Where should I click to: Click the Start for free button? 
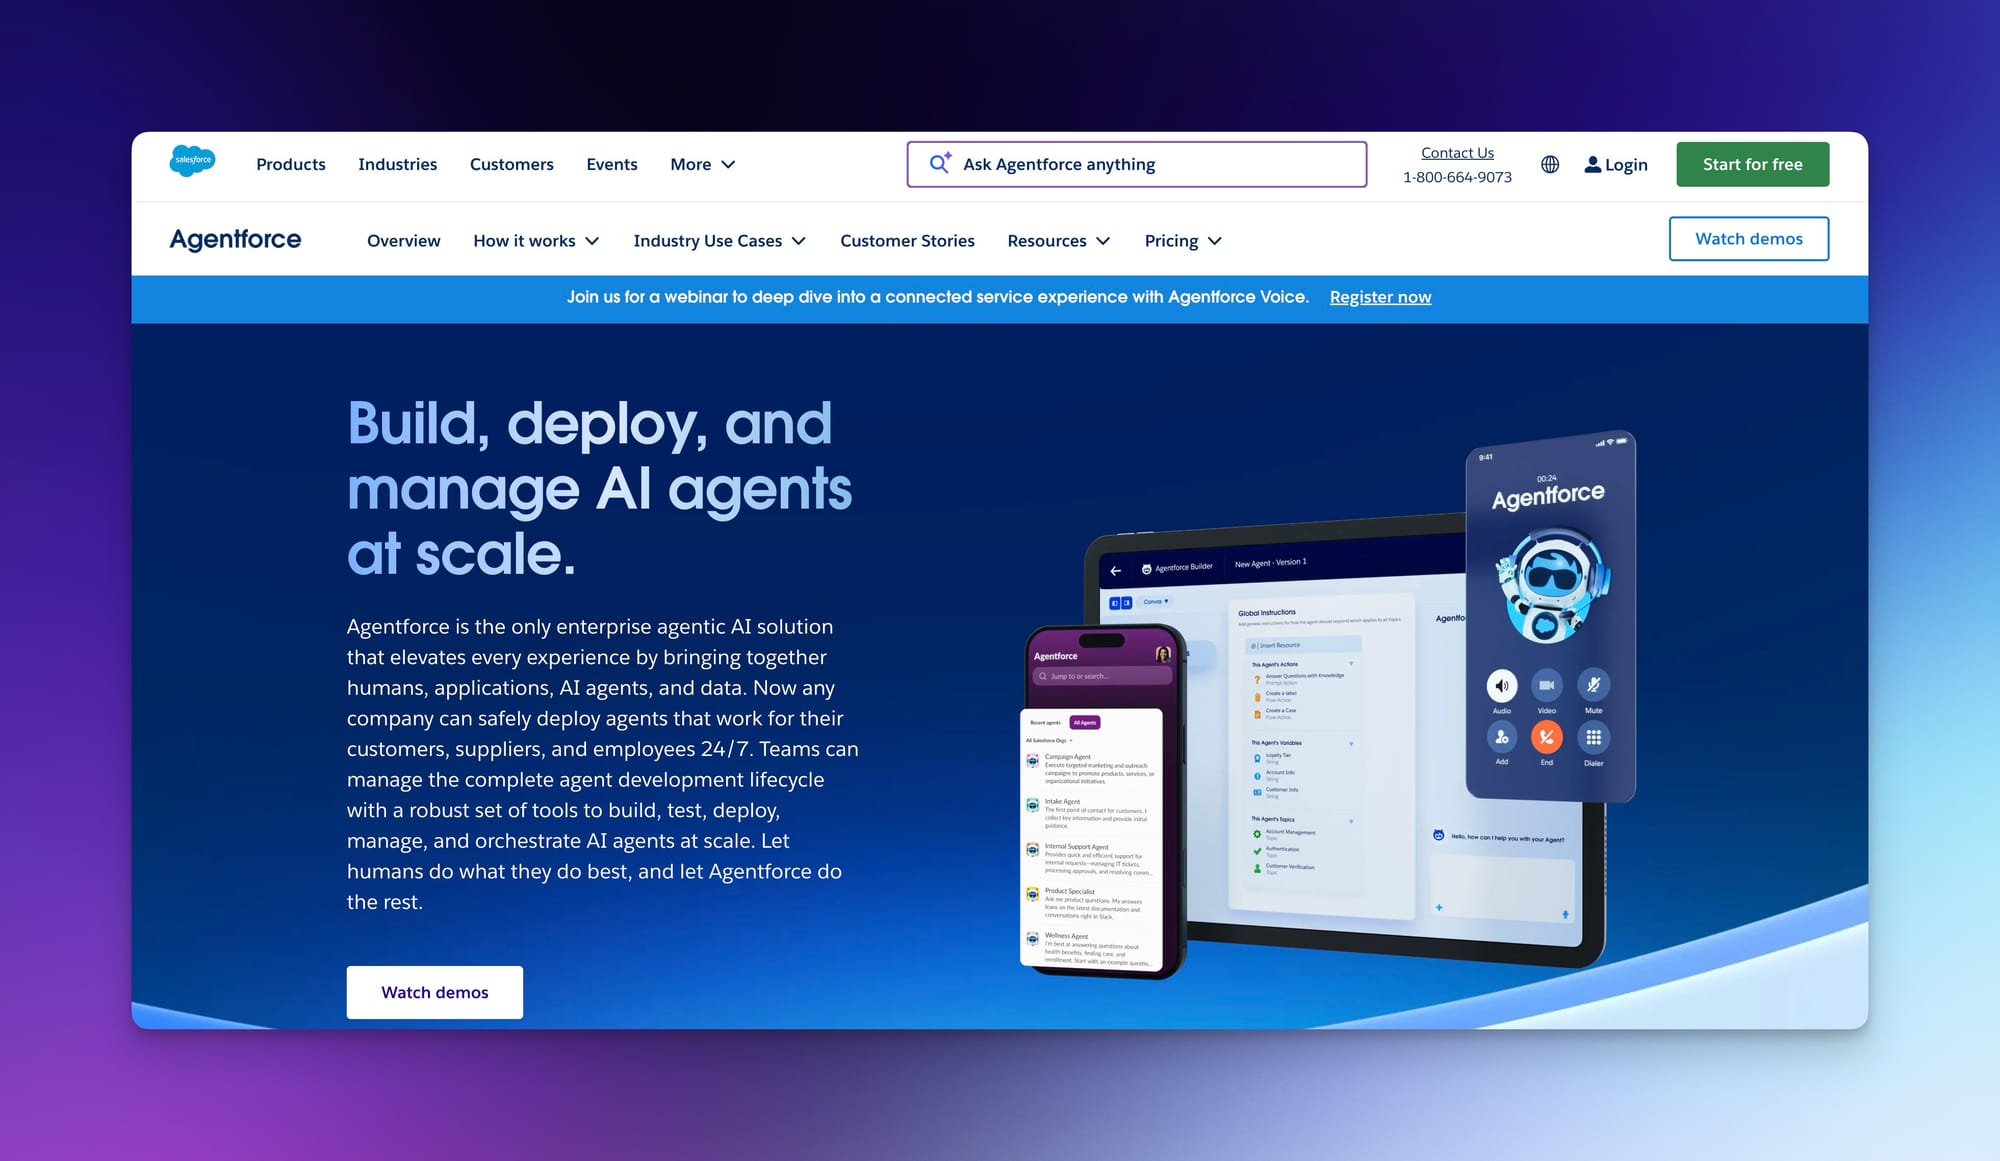coord(1752,163)
